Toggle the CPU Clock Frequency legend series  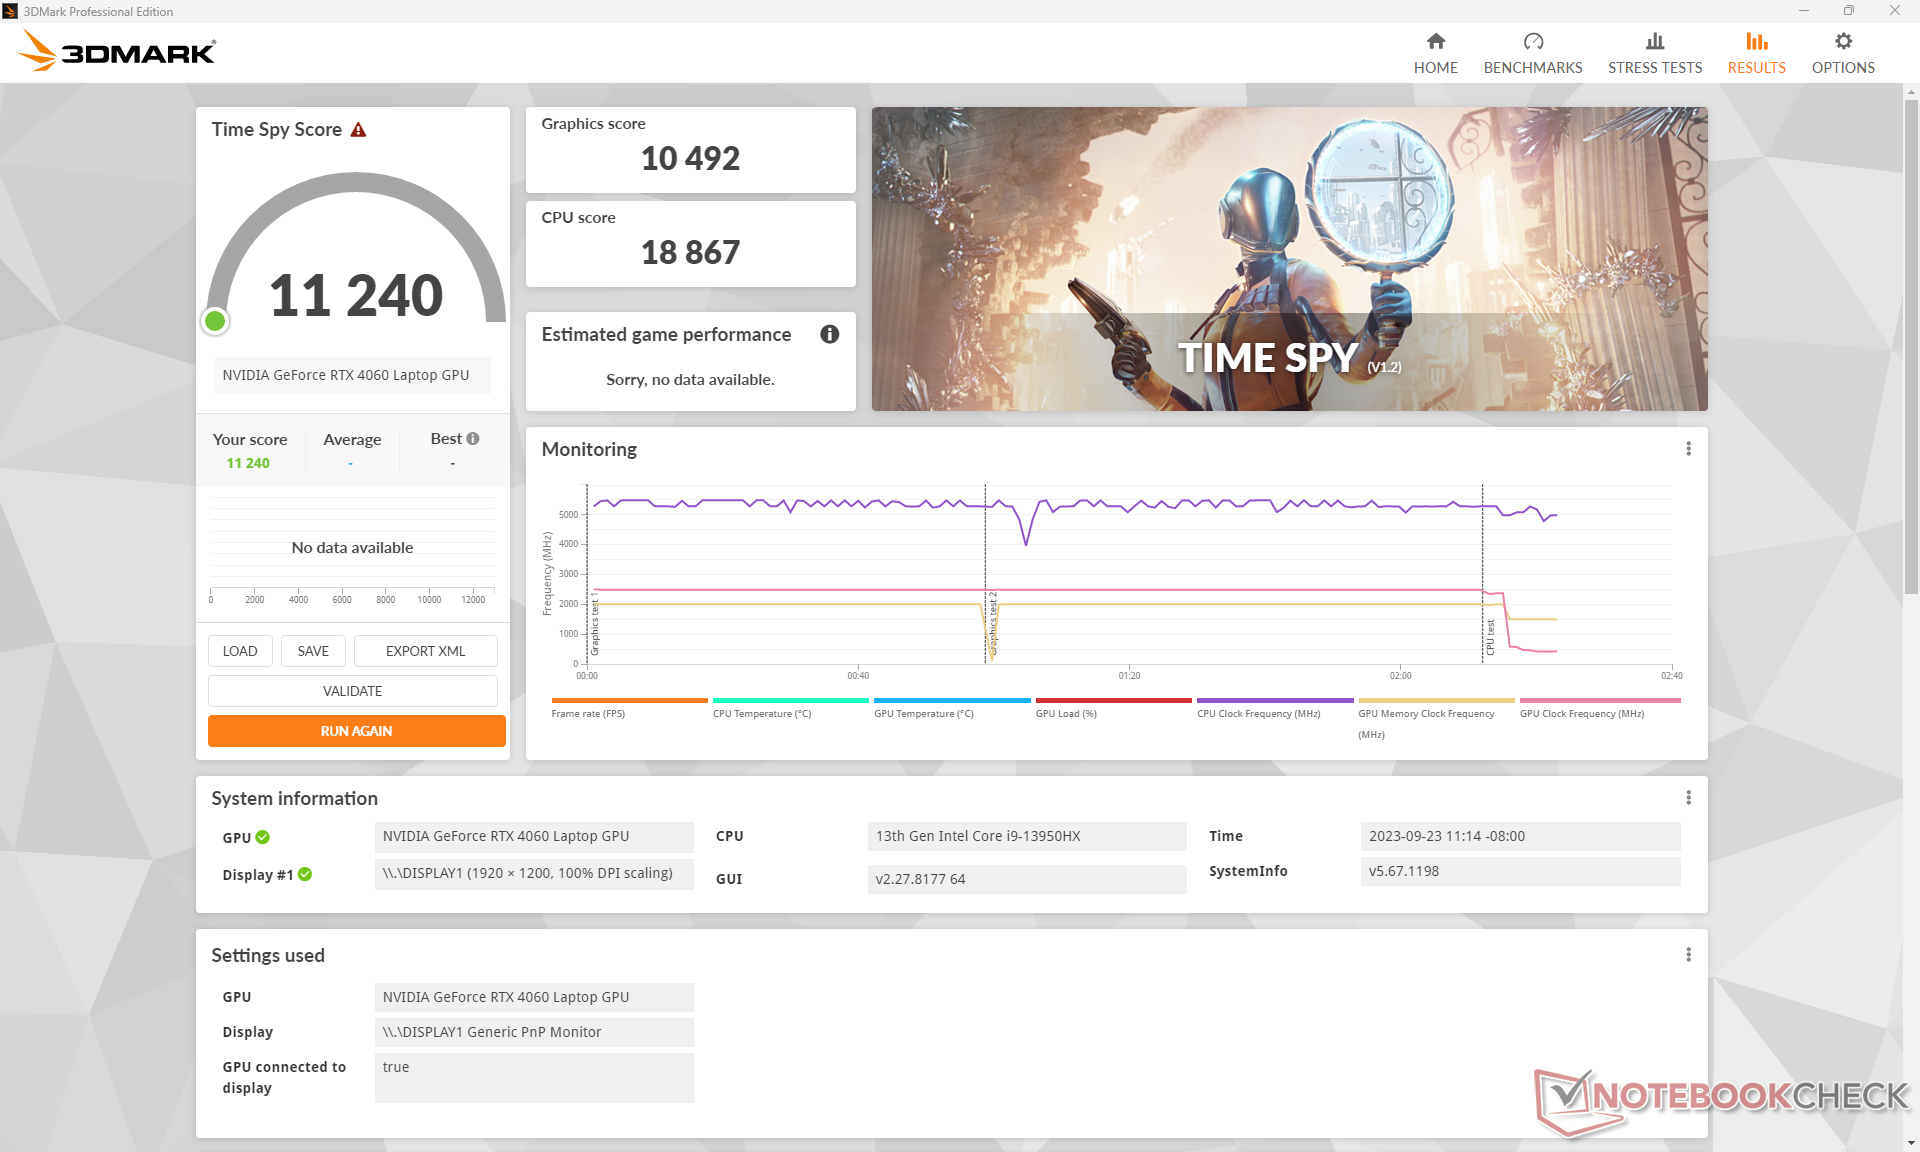click(1258, 713)
